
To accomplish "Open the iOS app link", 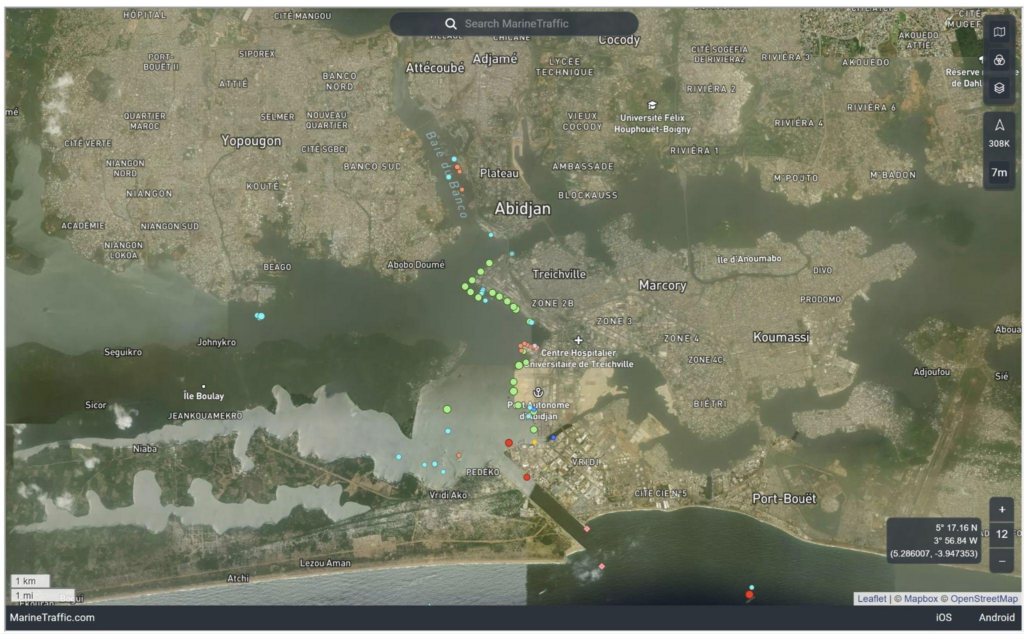I will pyautogui.click(x=943, y=618).
